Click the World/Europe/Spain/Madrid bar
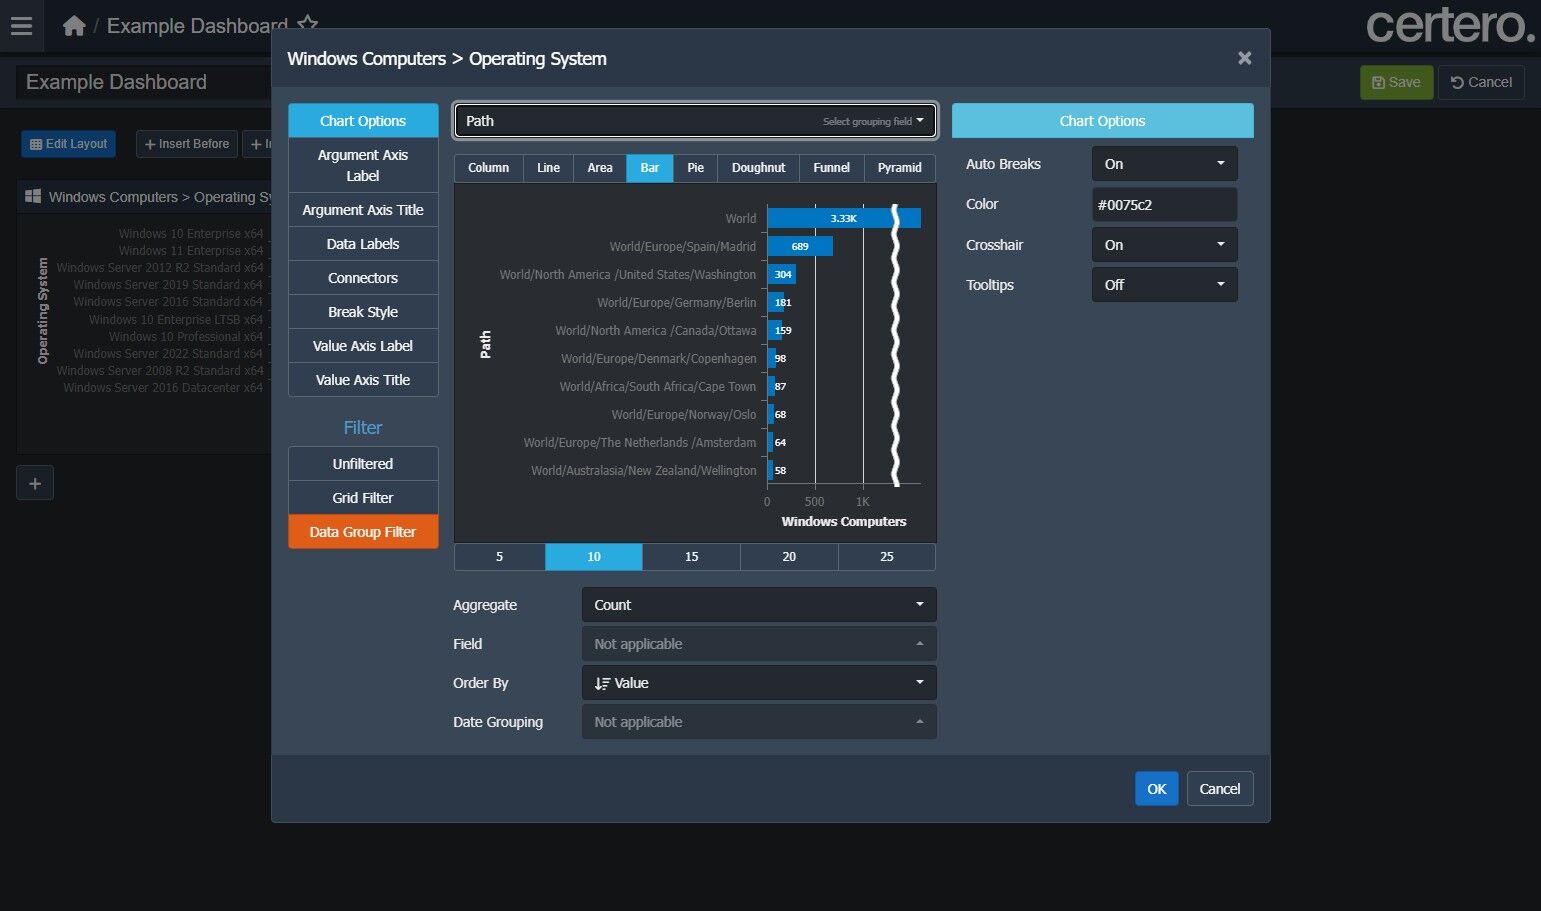 click(x=800, y=246)
